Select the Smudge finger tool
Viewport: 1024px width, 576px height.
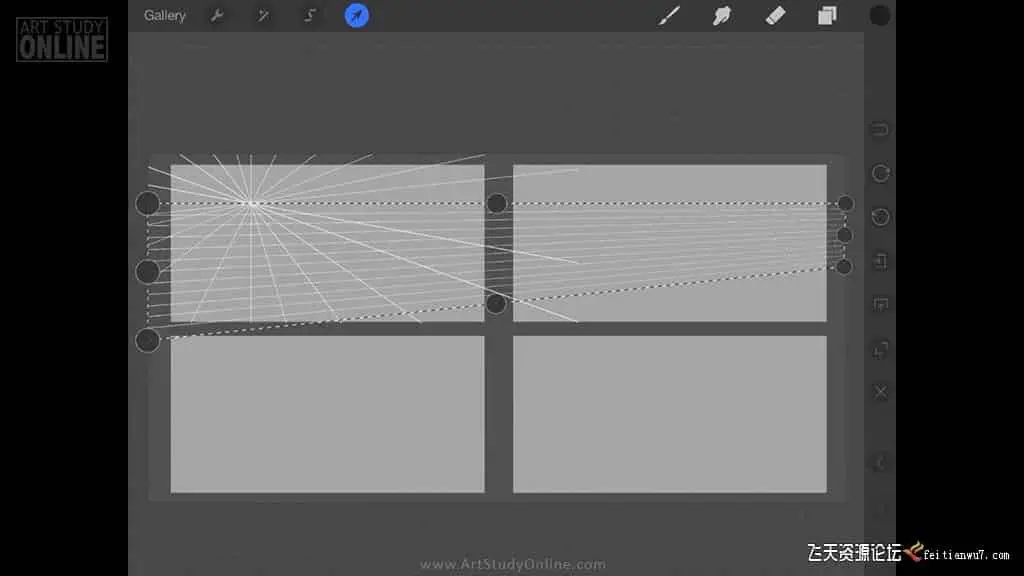coord(722,16)
